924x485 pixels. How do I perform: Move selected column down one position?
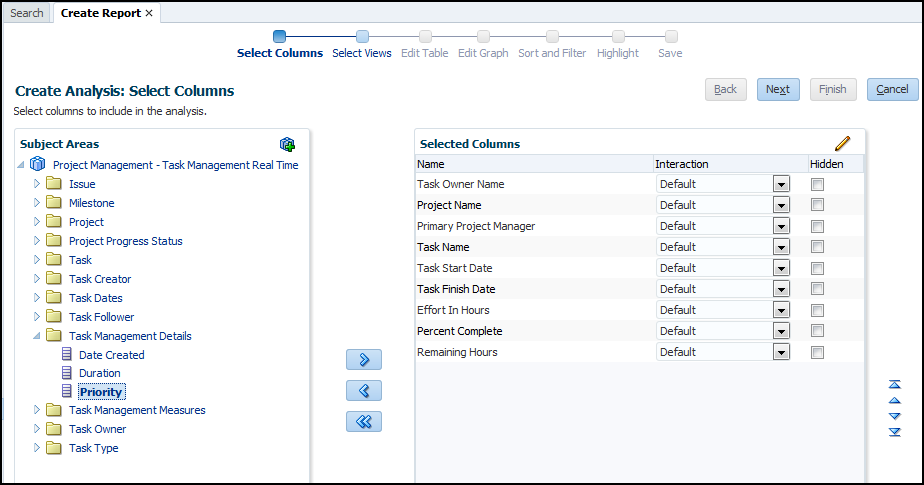(x=895, y=416)
